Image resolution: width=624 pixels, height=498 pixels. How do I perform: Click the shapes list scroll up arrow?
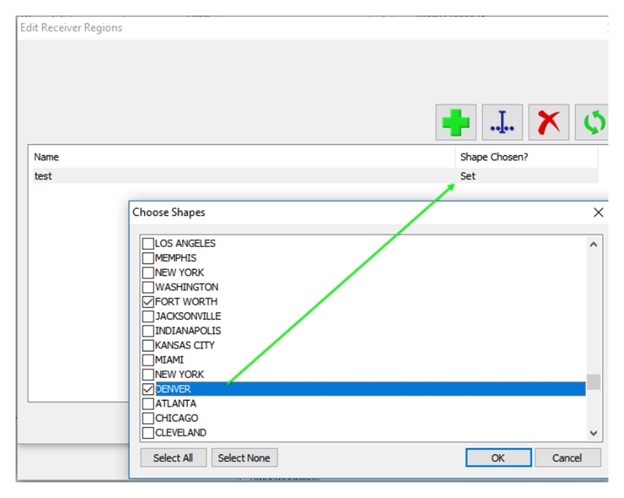tap(593, 244)
